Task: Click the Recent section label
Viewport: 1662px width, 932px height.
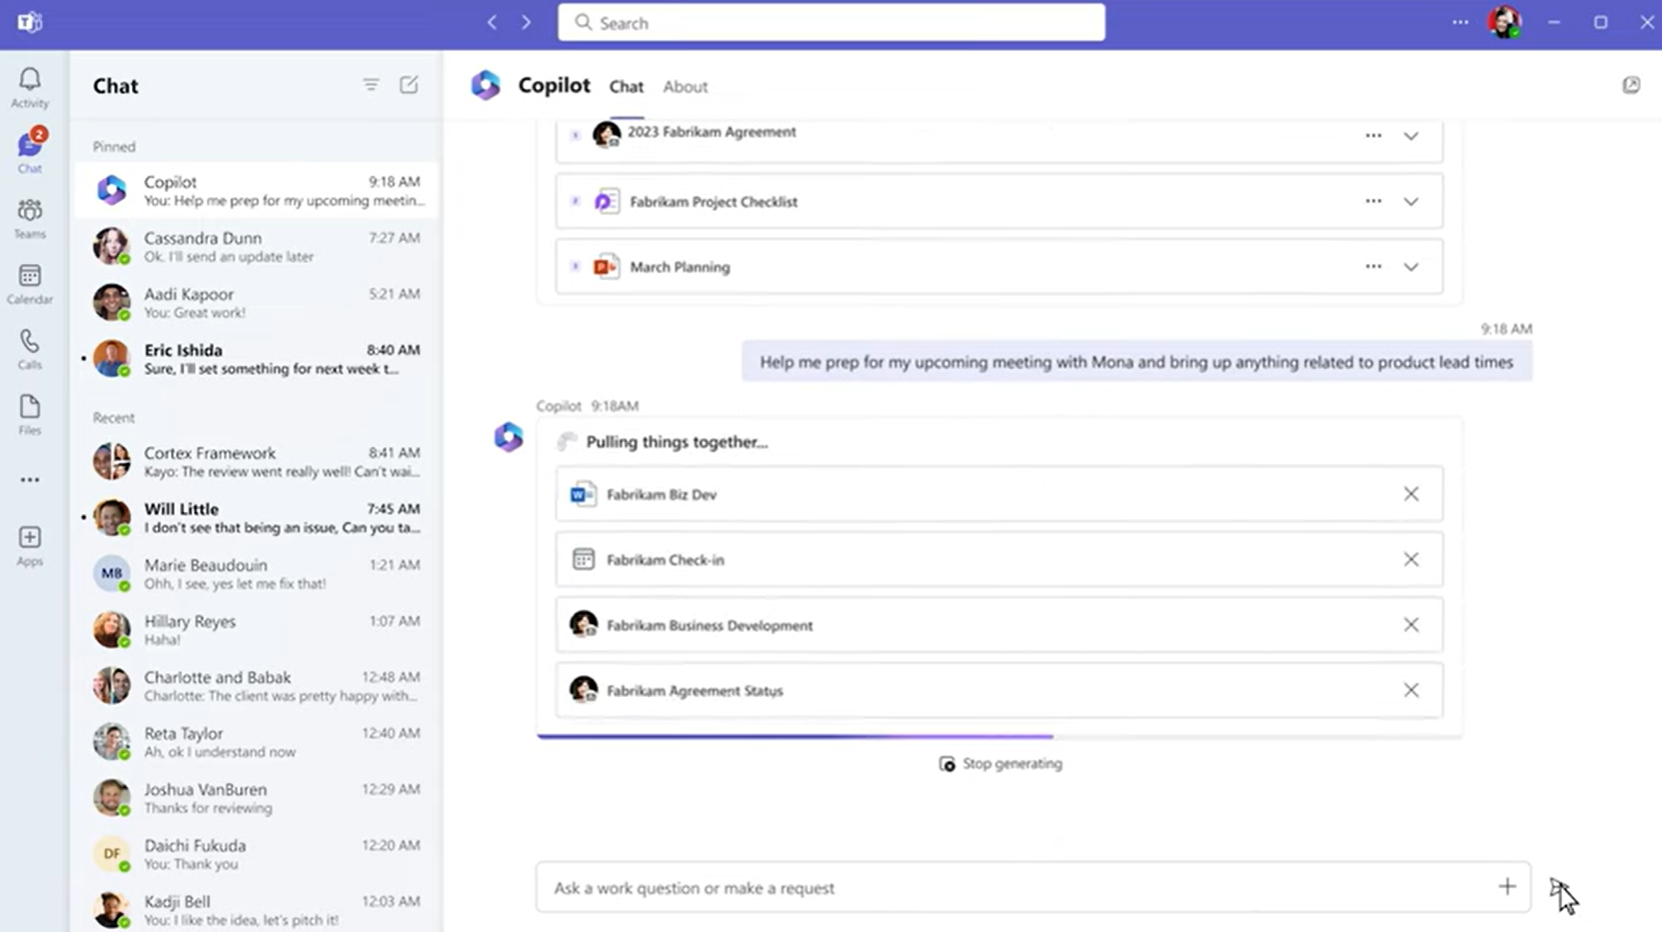Action: pos(113,417)
